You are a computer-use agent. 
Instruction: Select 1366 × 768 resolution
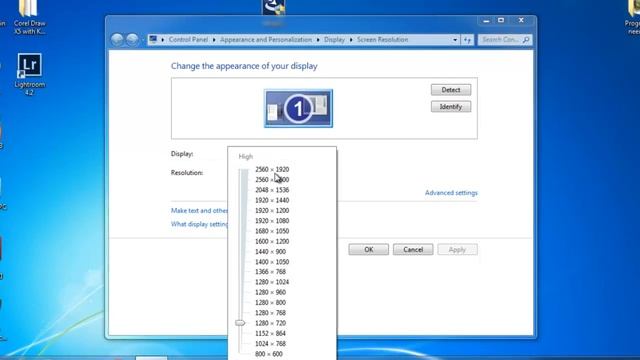[x=270, y=272]
